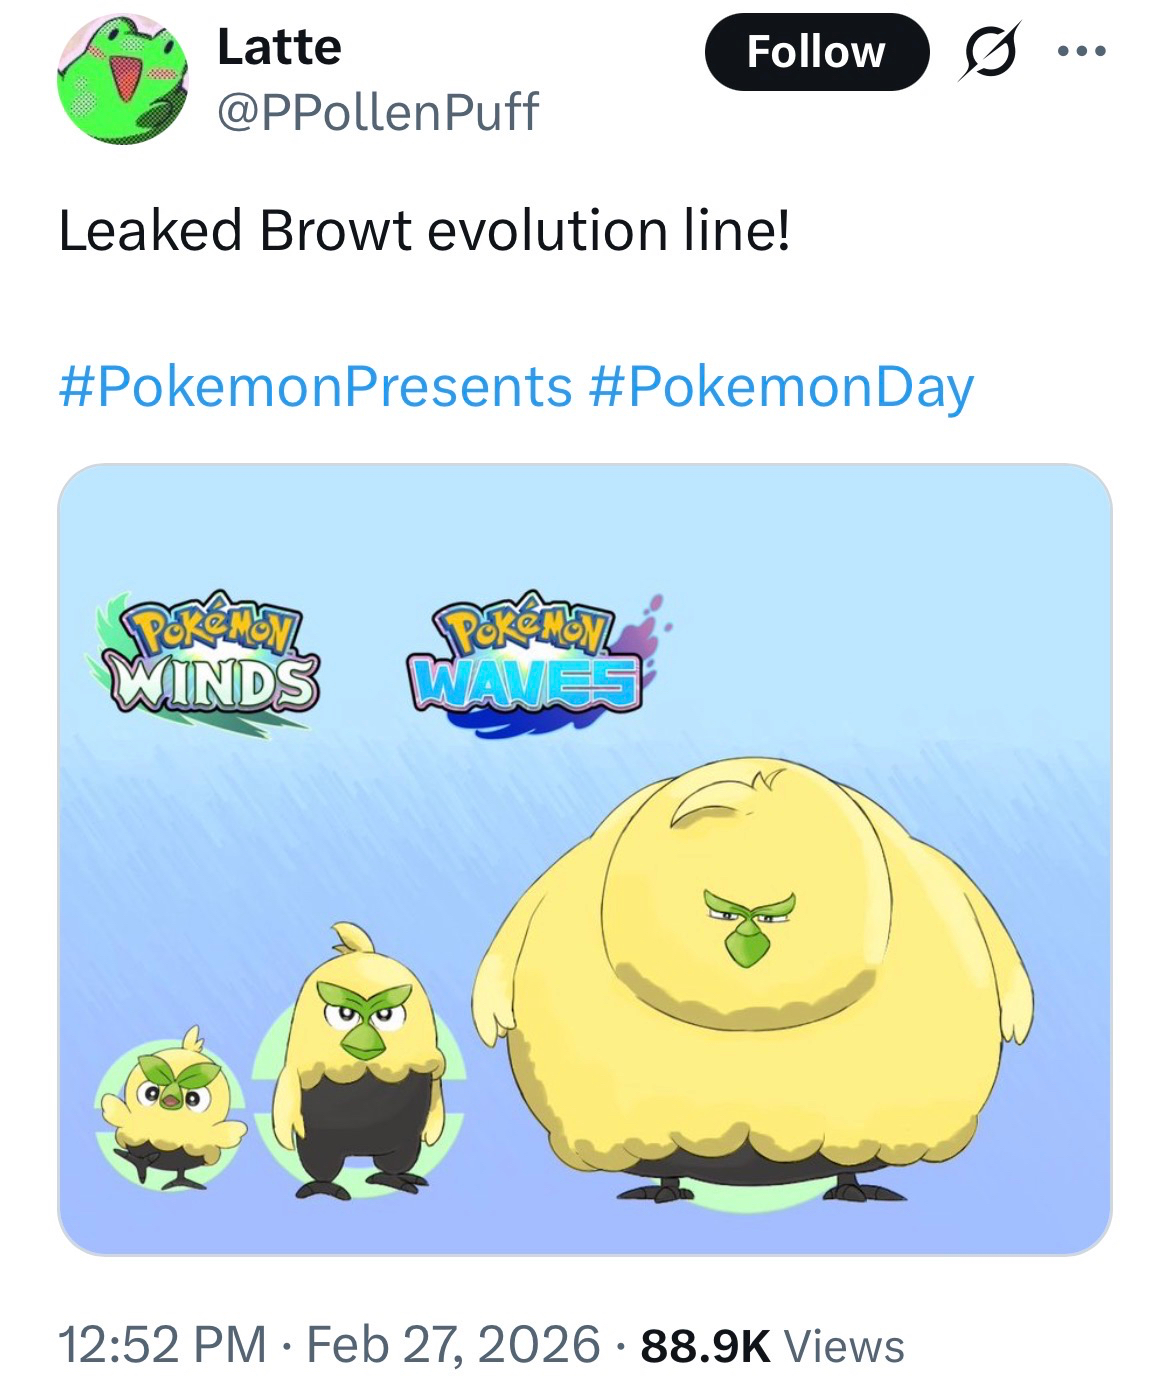Open Latte's frog profile avatar
Viewport: 1170px width, 1400px height.
tap(123, 82)
